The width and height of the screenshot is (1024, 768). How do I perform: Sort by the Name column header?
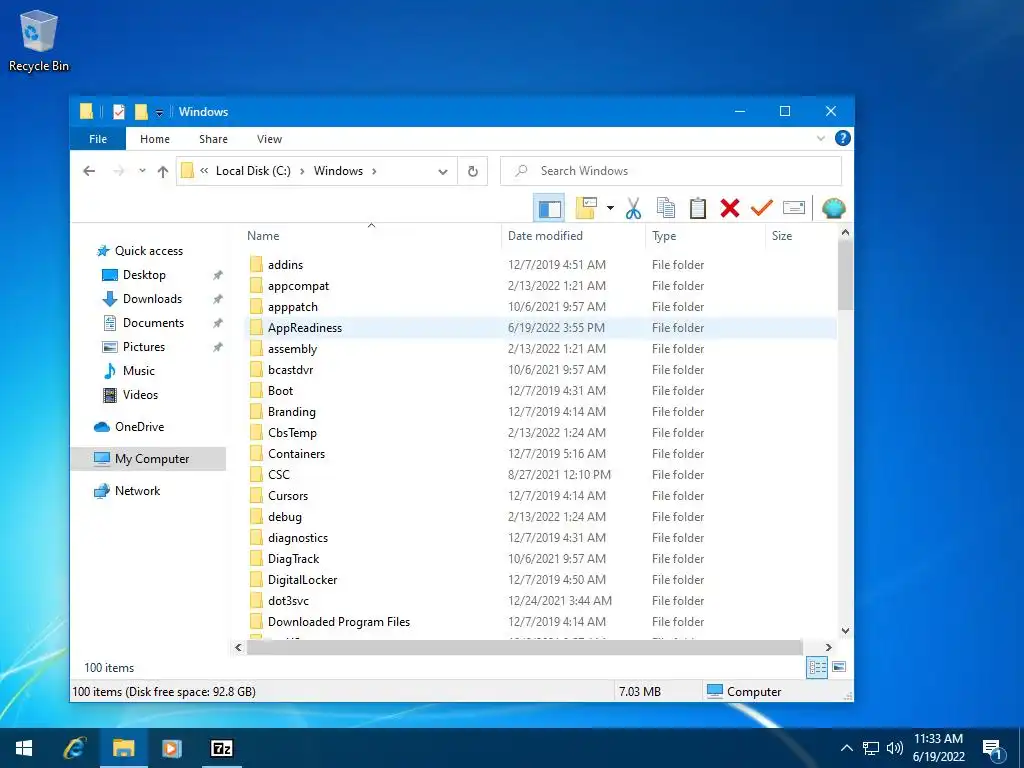tap(263, 236)
